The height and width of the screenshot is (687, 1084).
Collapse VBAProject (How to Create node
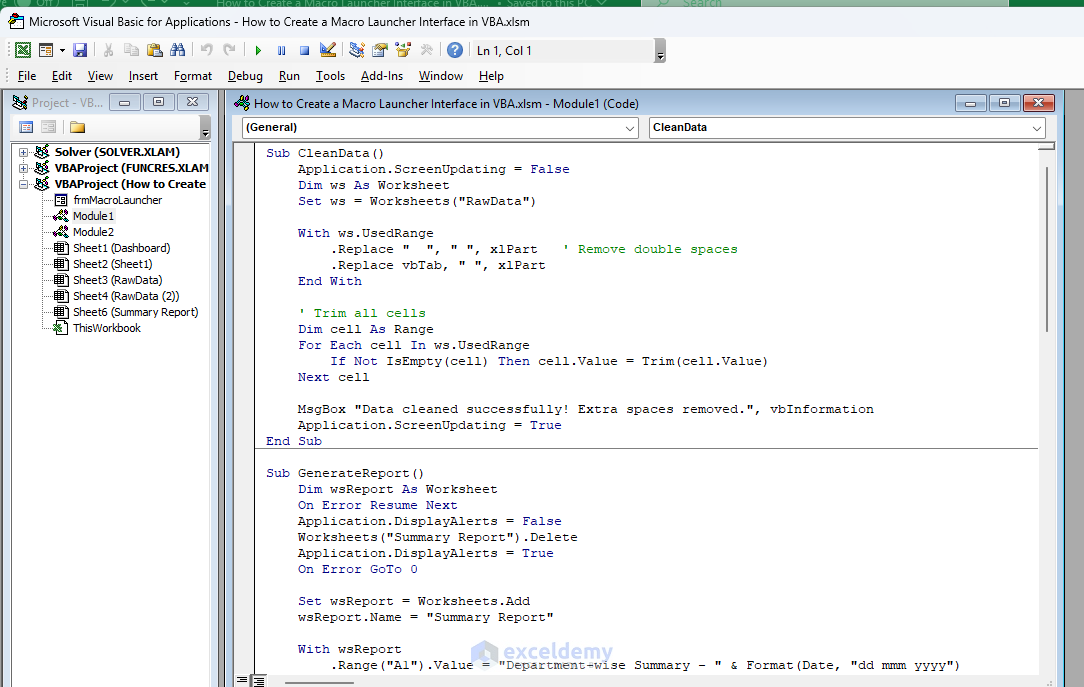(x=24, y=184)
